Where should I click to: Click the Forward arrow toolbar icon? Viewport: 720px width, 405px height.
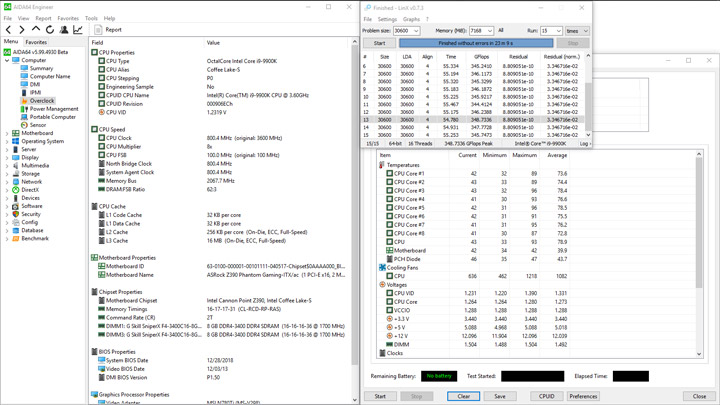pos(22,30)
